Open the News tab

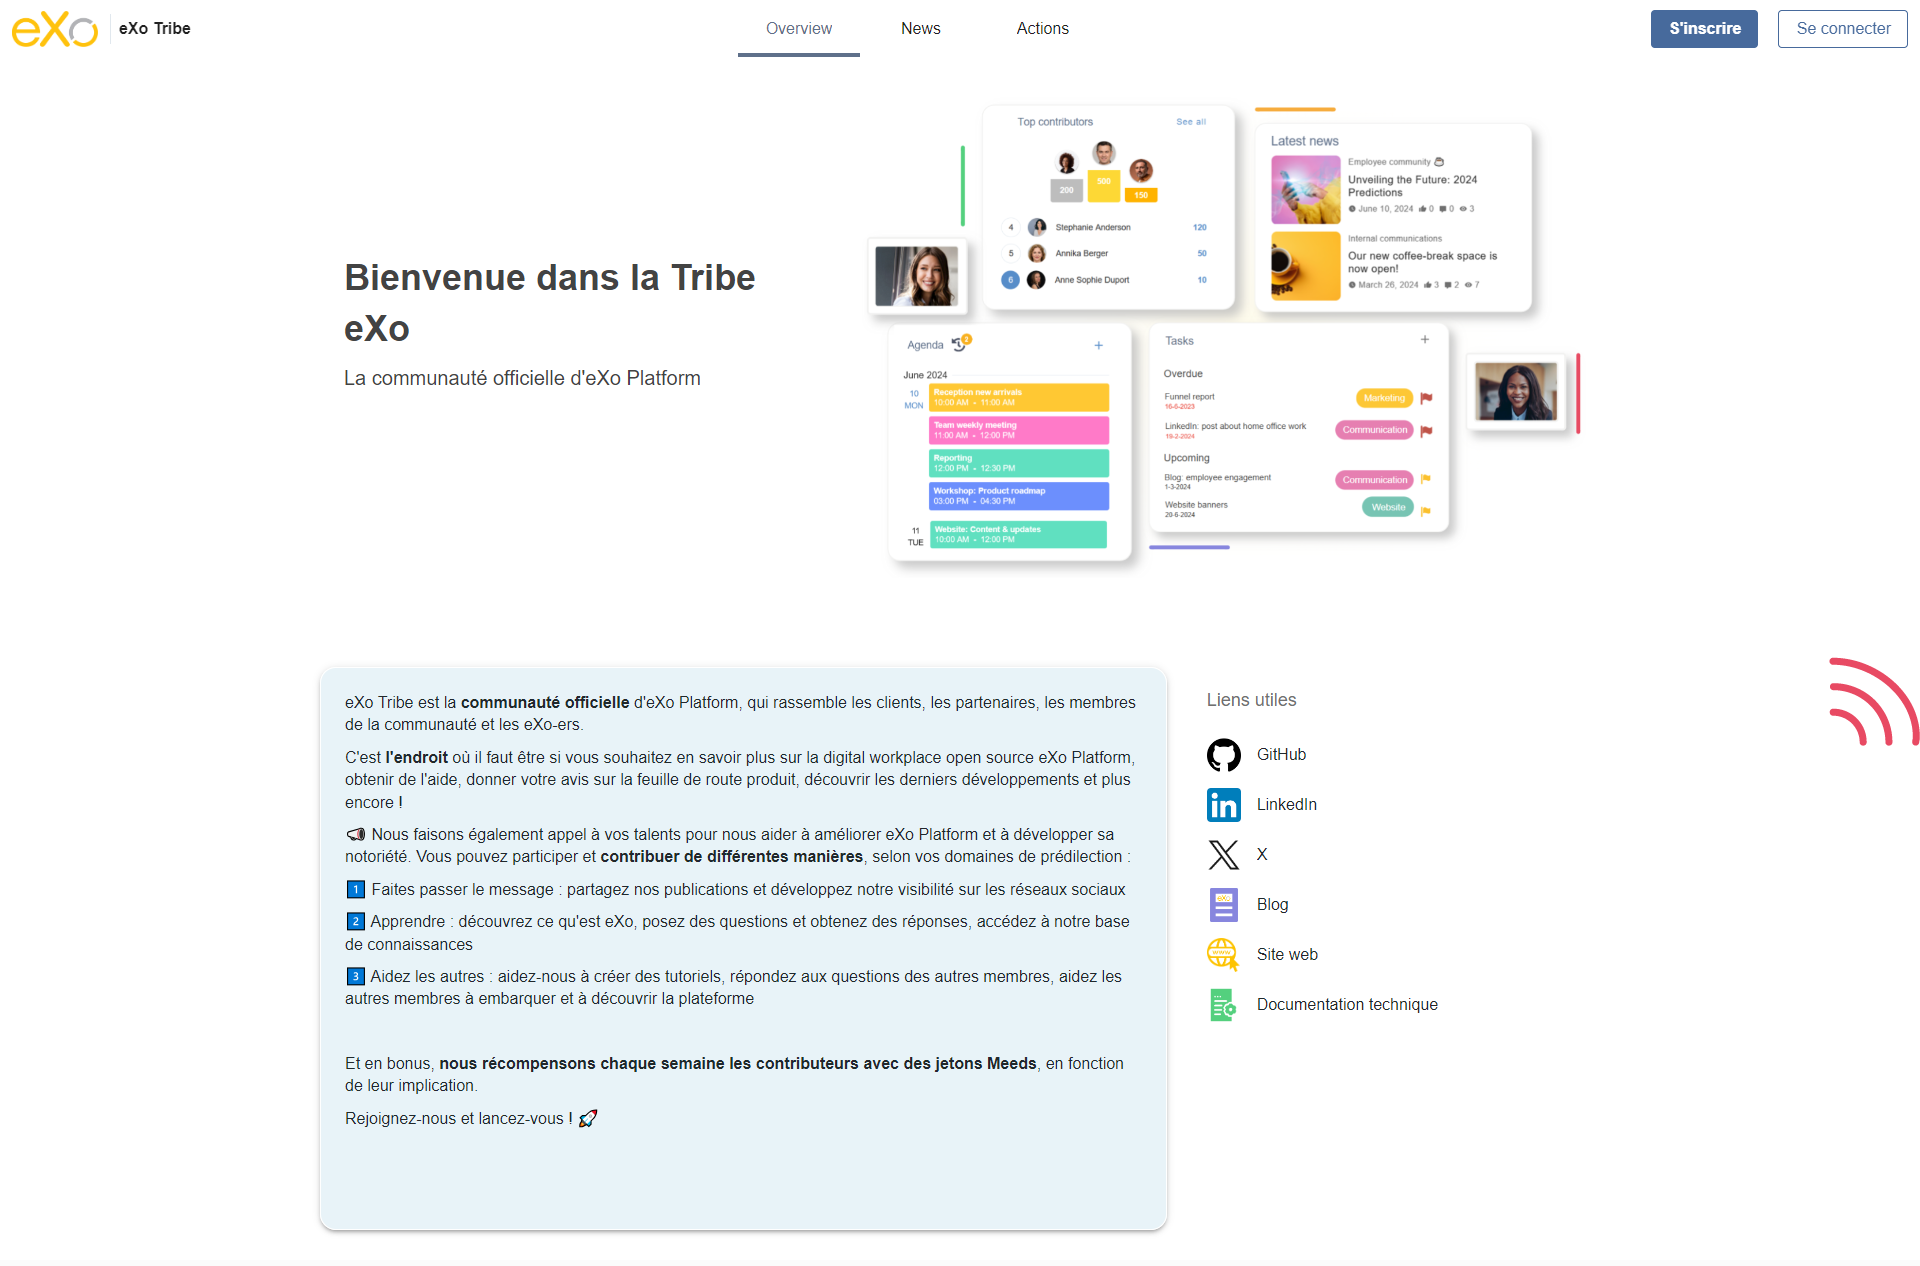[920, 29]
